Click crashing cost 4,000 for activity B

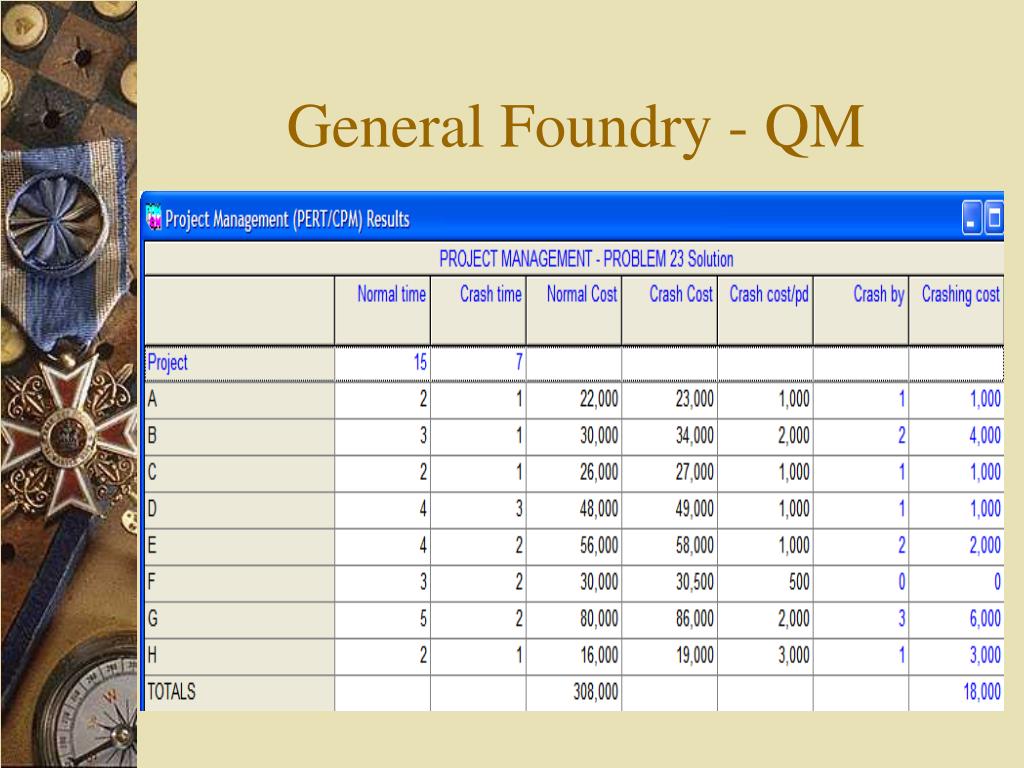pos(985,435)
